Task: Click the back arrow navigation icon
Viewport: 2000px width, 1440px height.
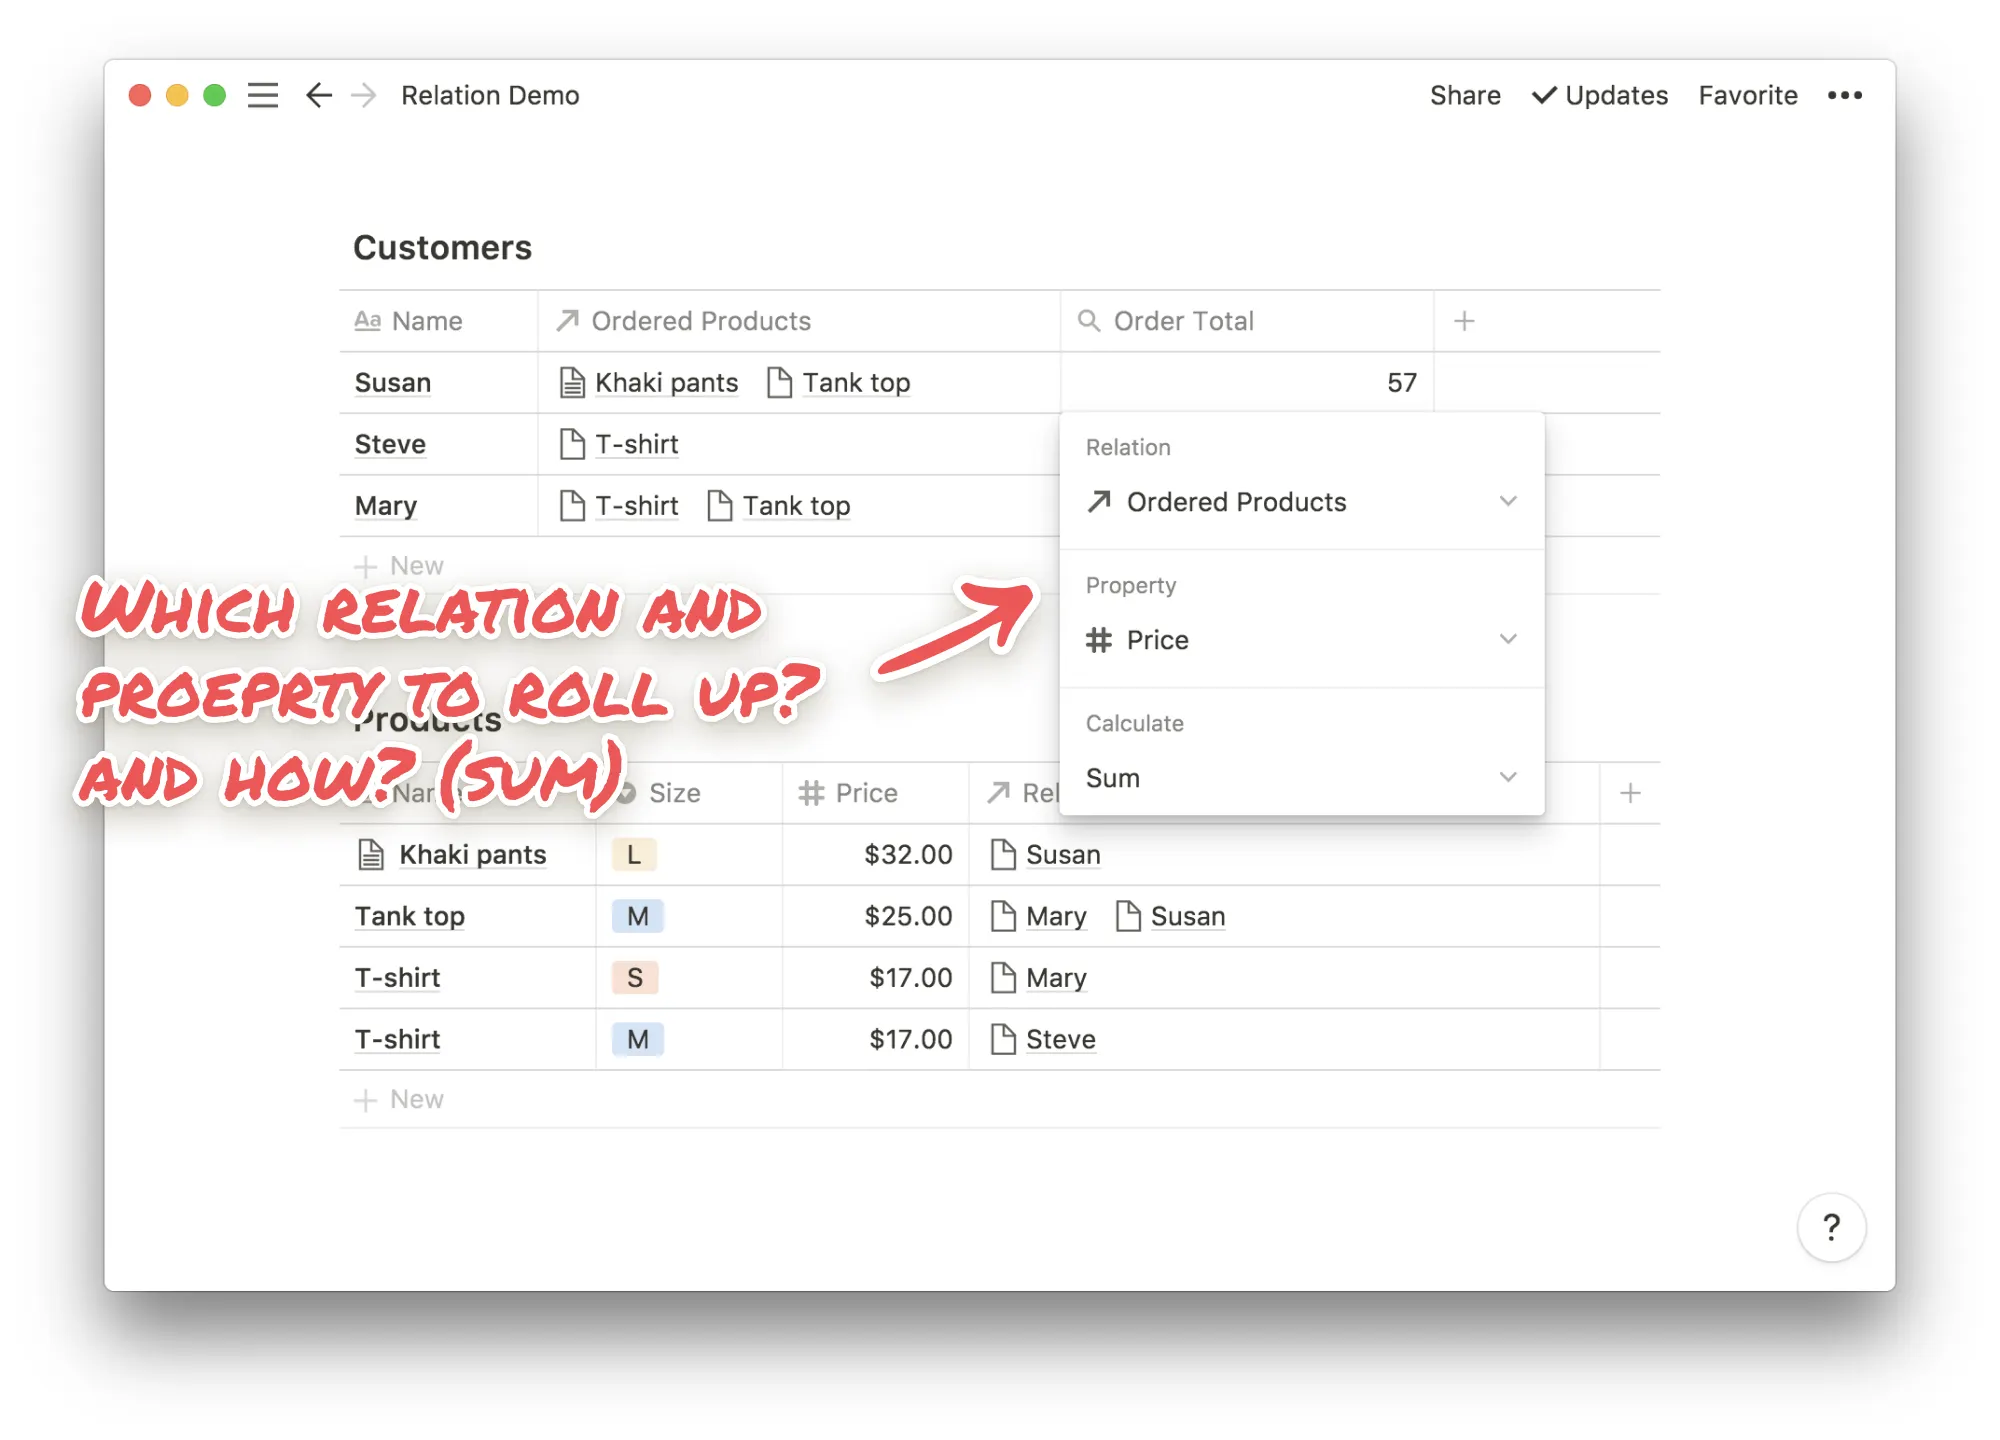Action: click(x=318, y=95)
